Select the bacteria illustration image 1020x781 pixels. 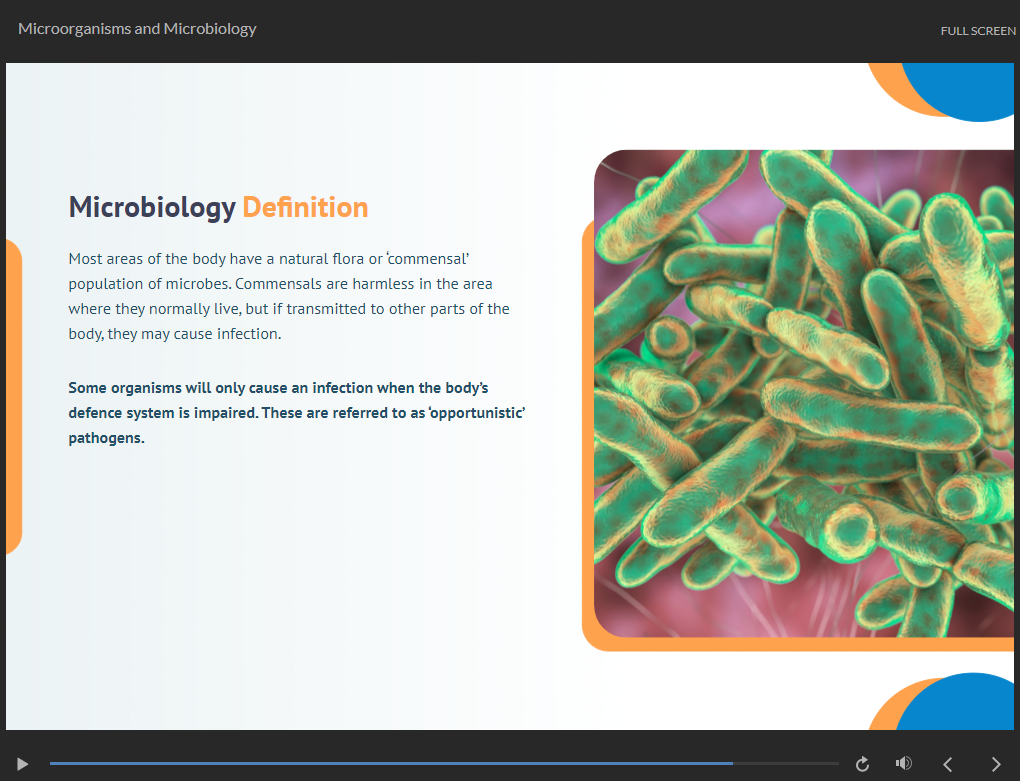click(803, 392)
